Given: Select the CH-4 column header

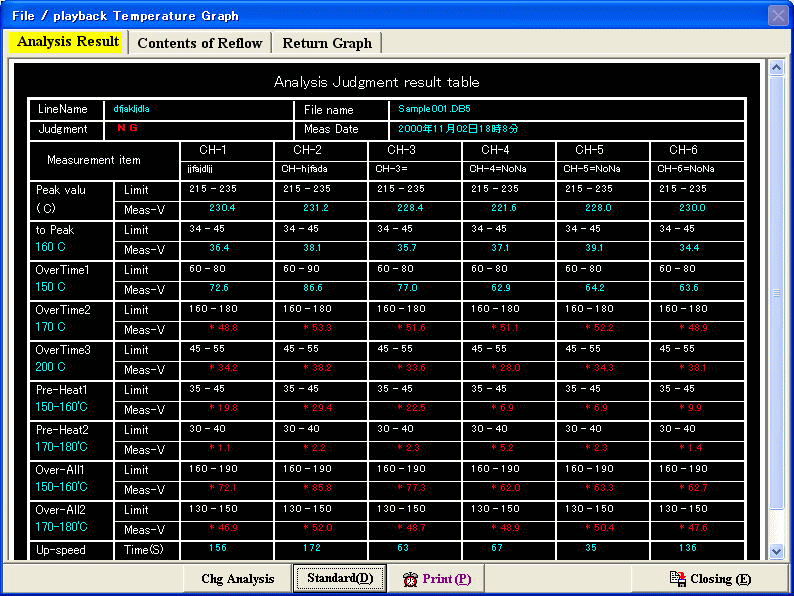Looking at the screenshot, I should pos(495,150).
